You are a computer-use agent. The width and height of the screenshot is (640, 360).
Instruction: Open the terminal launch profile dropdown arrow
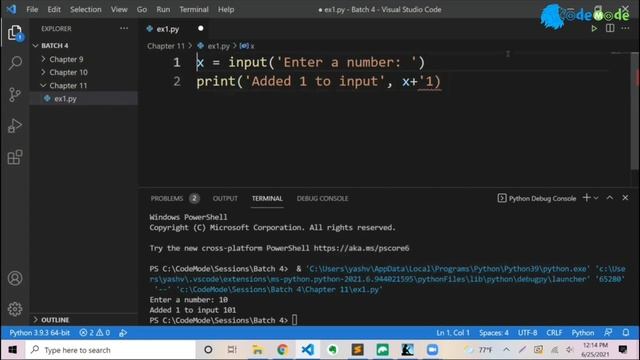596,198
